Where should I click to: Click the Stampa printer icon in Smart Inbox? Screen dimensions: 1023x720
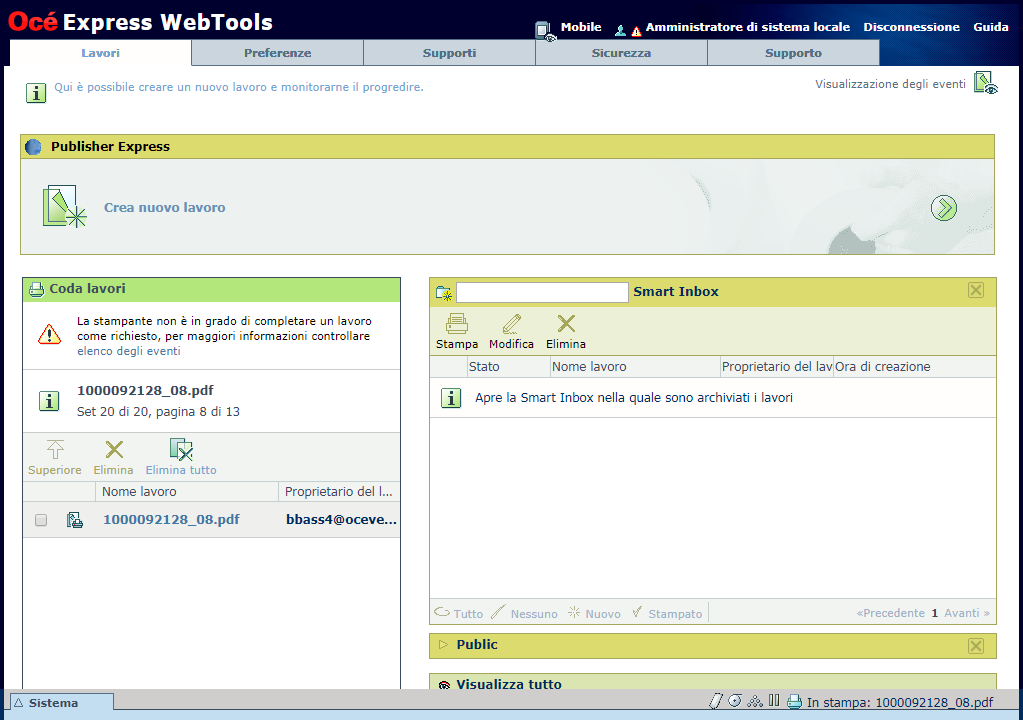[457, 323]
